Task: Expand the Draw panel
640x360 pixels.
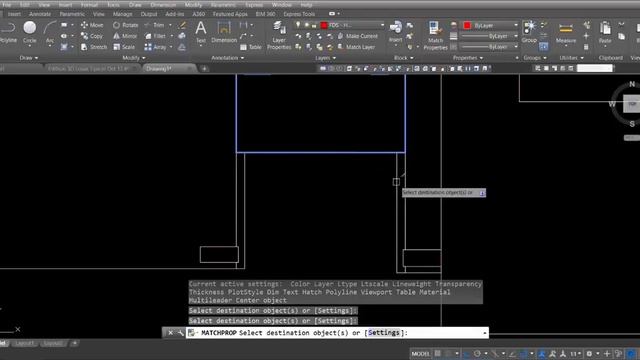Action: [x=29, y=58]
